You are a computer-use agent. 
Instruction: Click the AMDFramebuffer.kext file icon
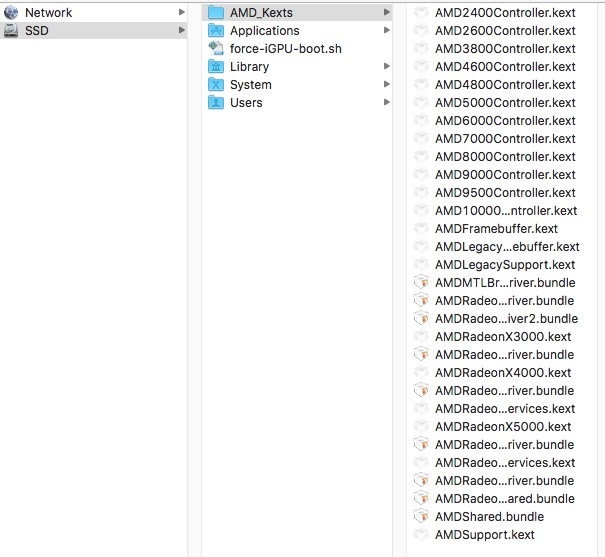tap(421, 229)
